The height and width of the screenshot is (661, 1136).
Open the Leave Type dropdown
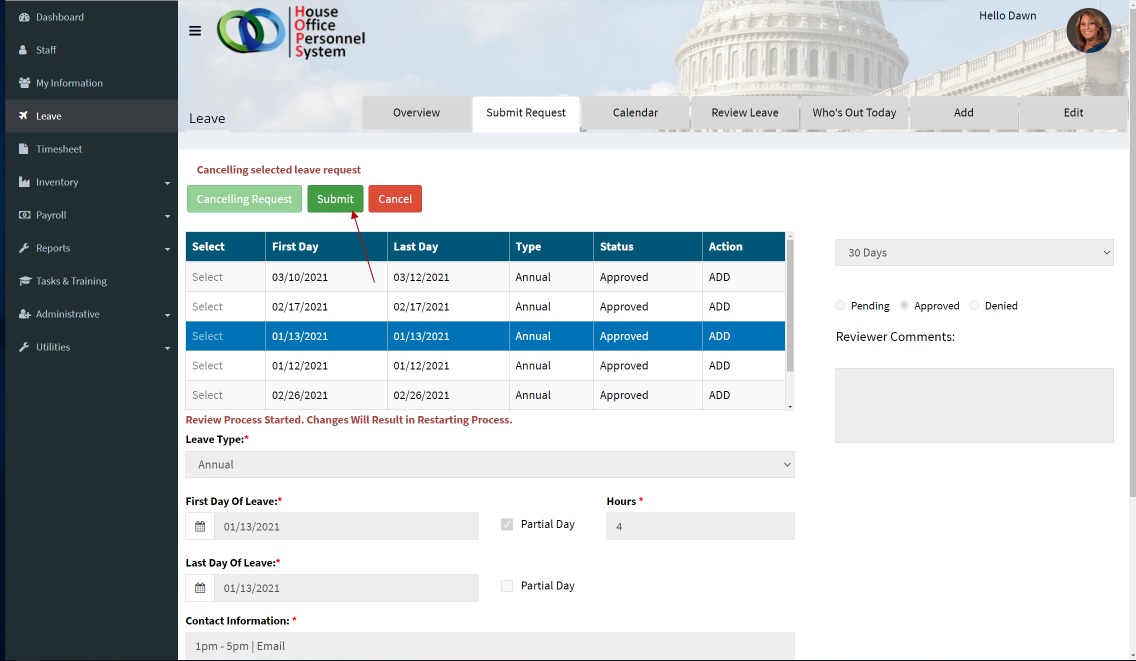[490, 465]
